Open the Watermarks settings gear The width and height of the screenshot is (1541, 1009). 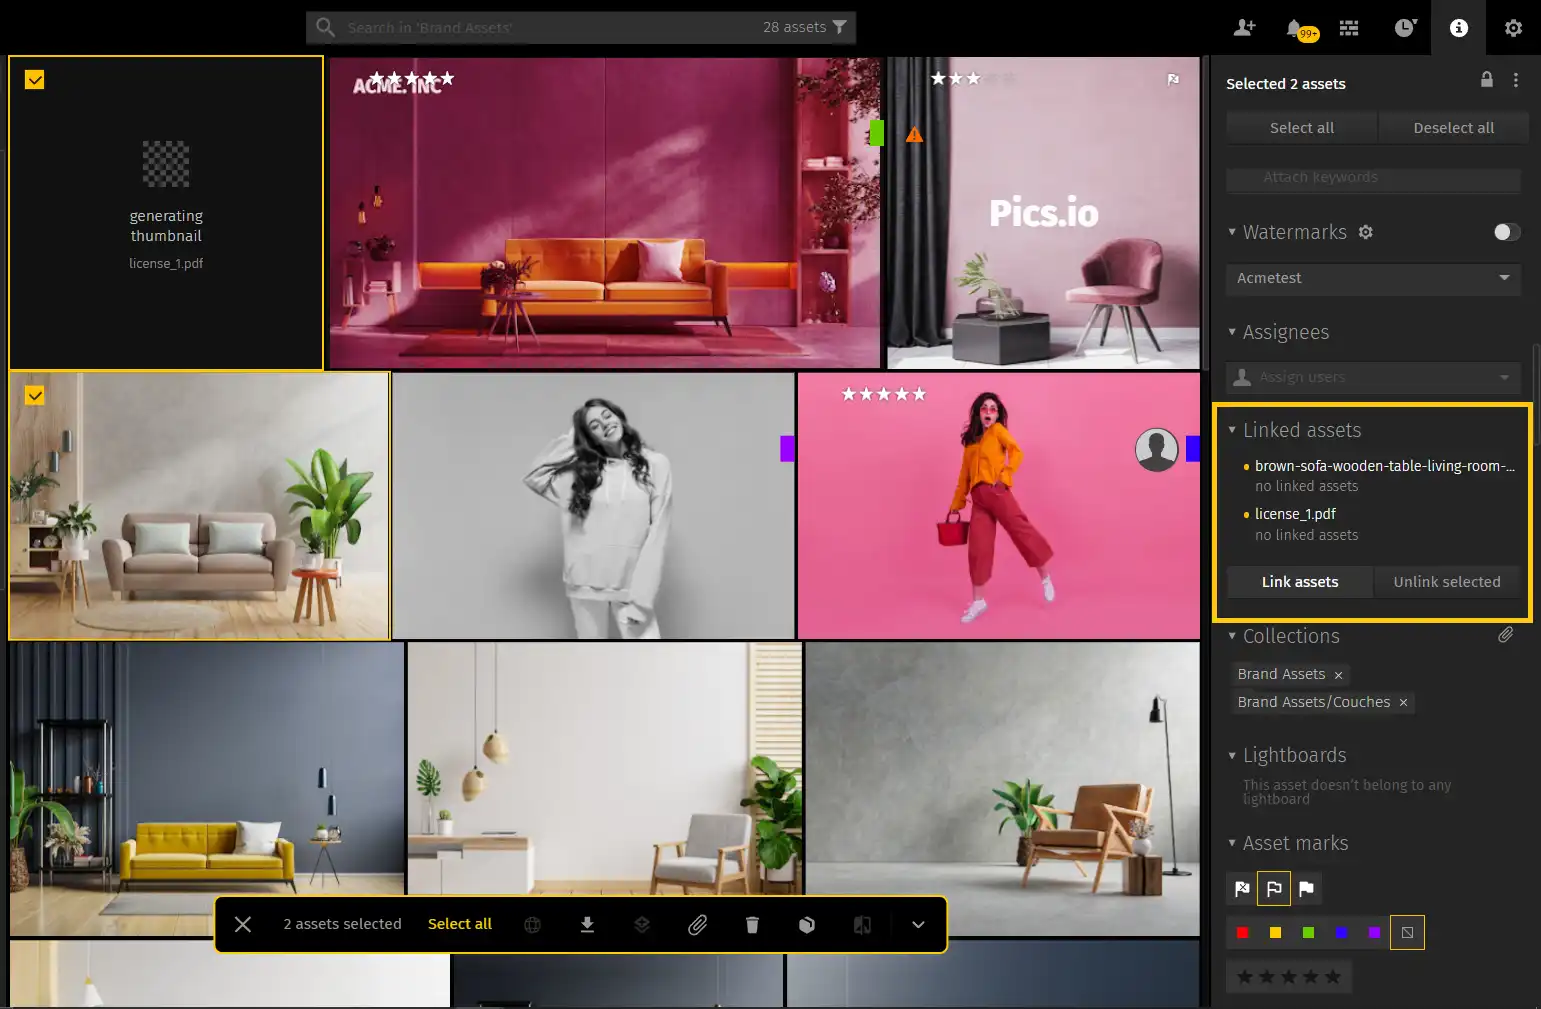(1365, 231)
